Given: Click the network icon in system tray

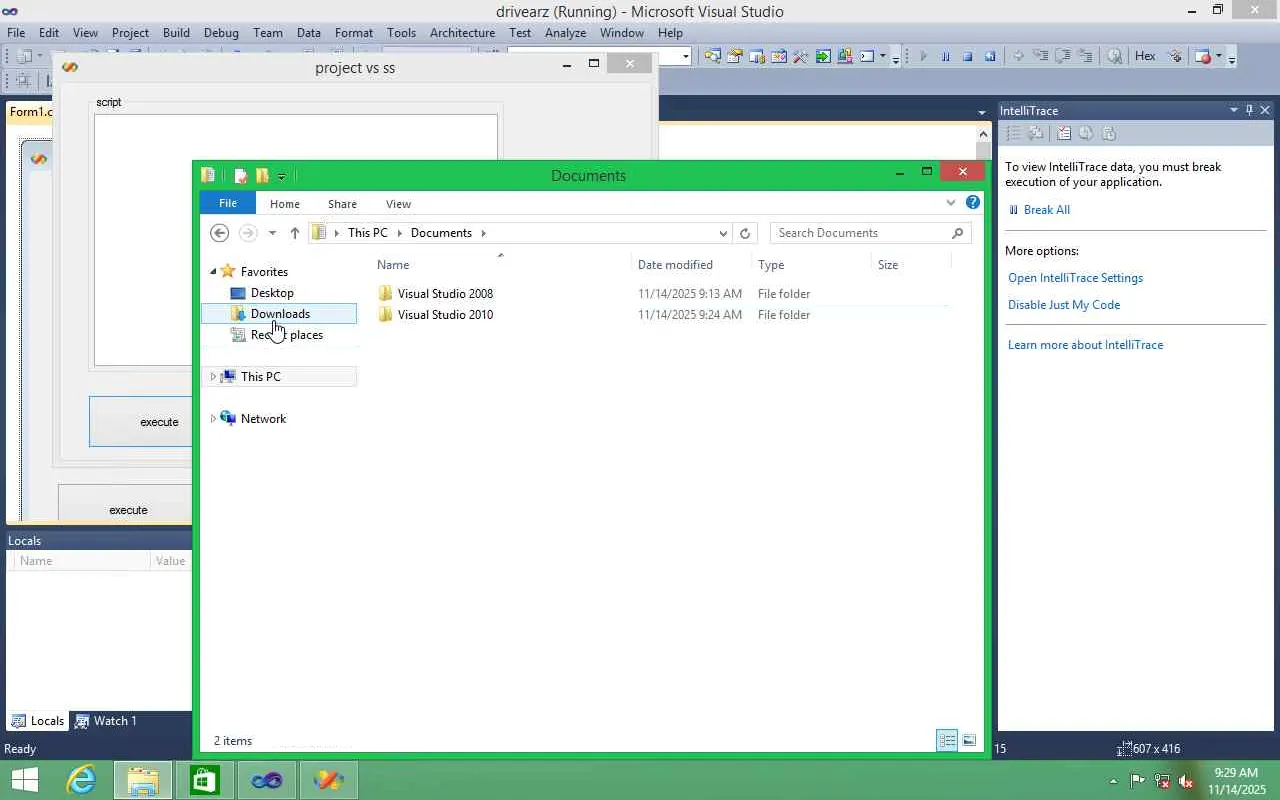Looking at the screenshot, I should (1162, 781).
